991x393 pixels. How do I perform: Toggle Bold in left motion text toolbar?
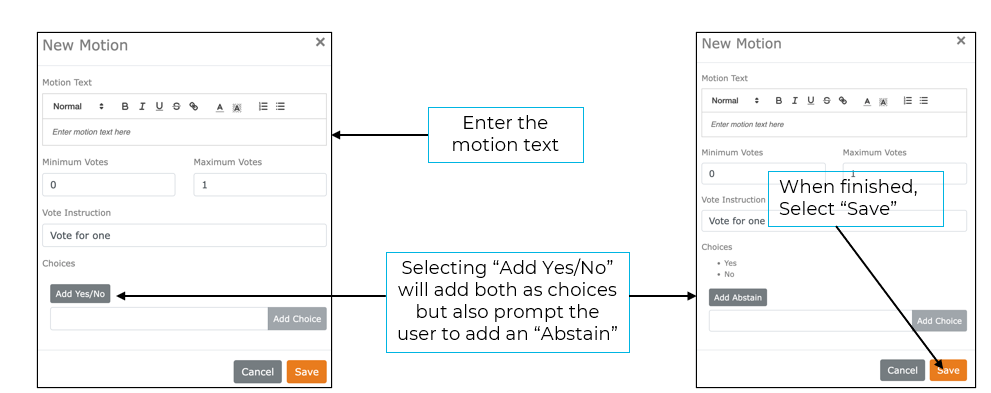click(x=125, y=107)
